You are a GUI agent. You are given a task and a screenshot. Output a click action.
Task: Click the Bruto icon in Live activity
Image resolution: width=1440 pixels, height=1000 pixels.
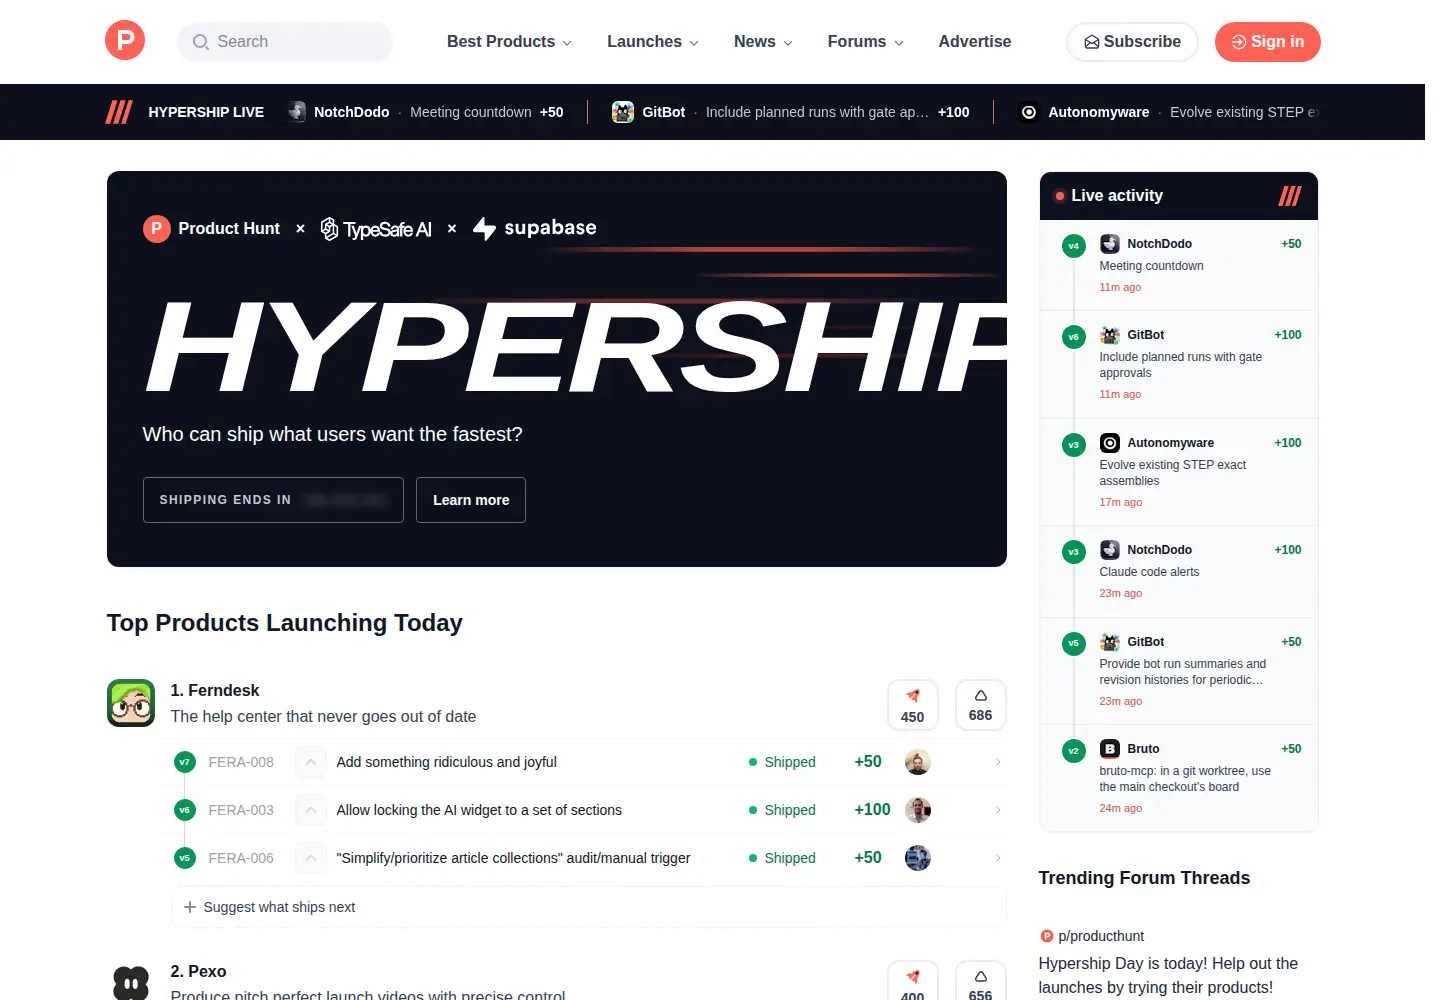[x=1110, y=749]
